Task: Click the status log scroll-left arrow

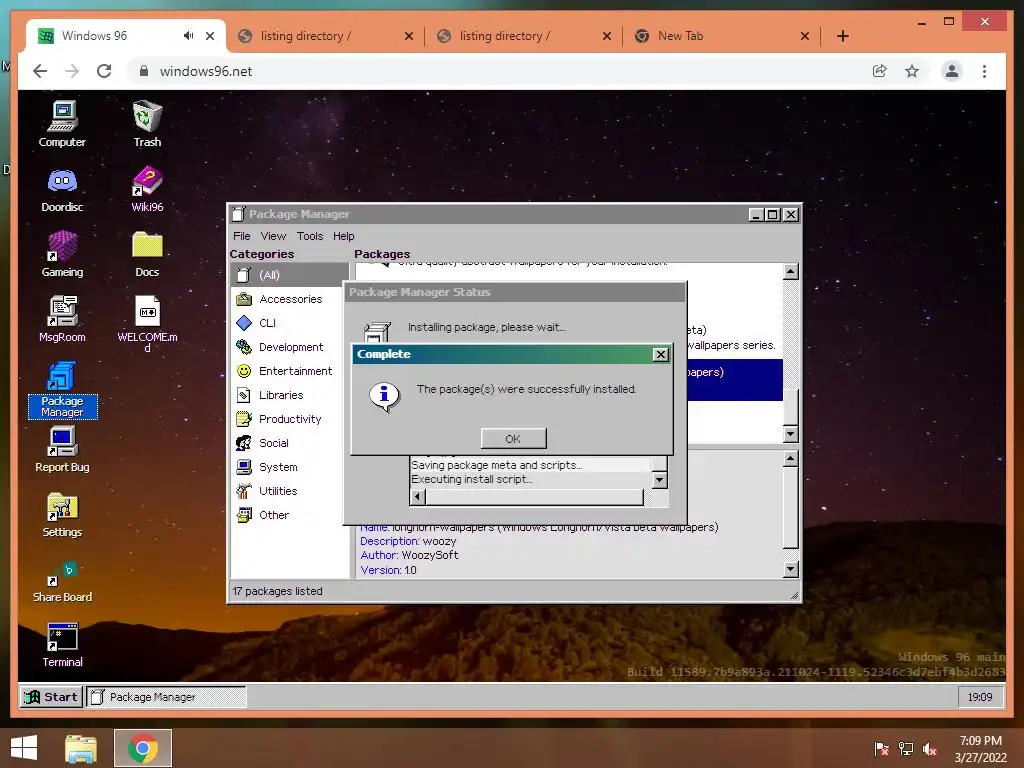Action: coord(417,498)
